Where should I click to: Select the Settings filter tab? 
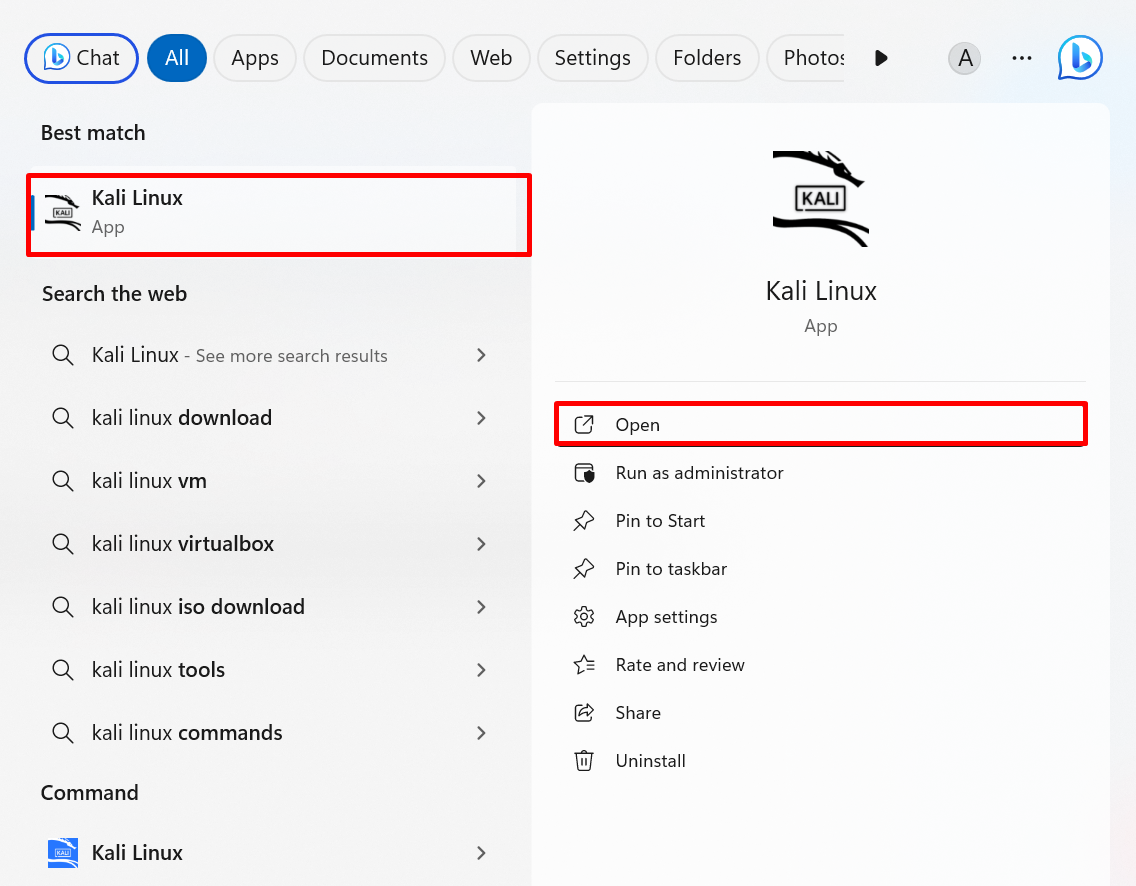pyautogui.click(x=592, y=58)
